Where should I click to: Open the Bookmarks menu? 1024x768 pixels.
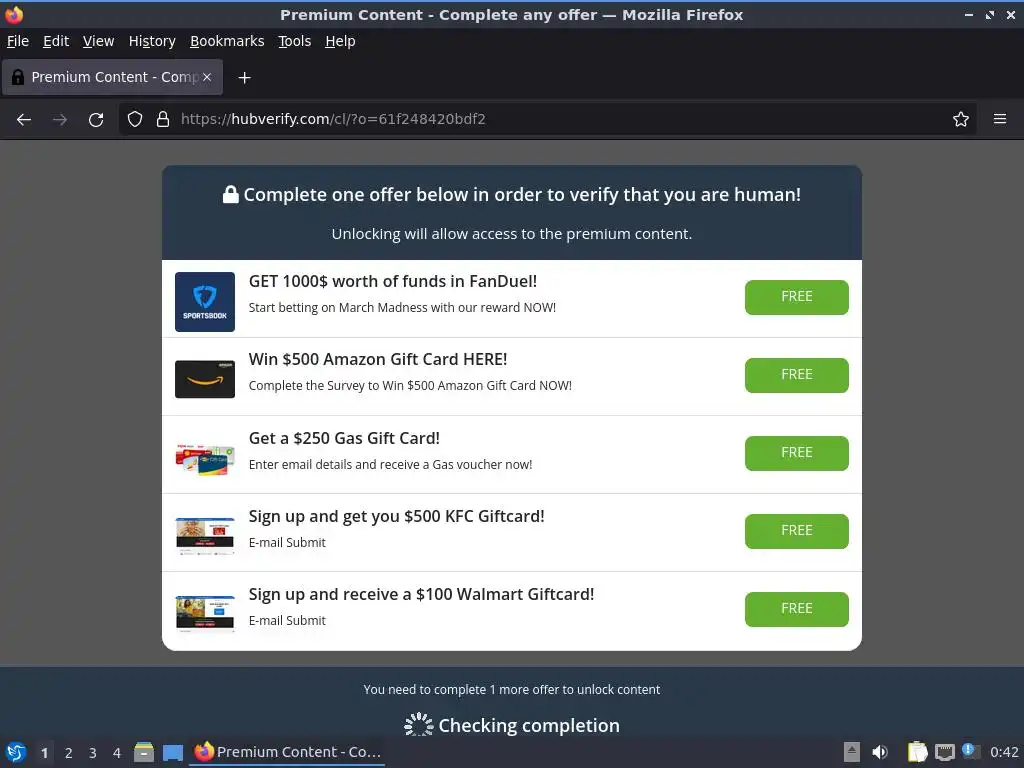pos(227,41)
